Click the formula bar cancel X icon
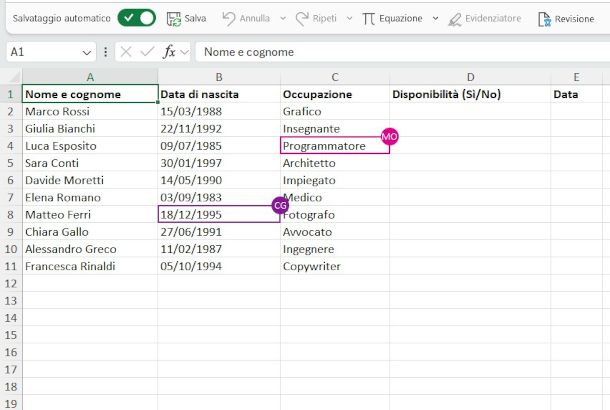Viewport: 610px width, 410px height. 126,52
